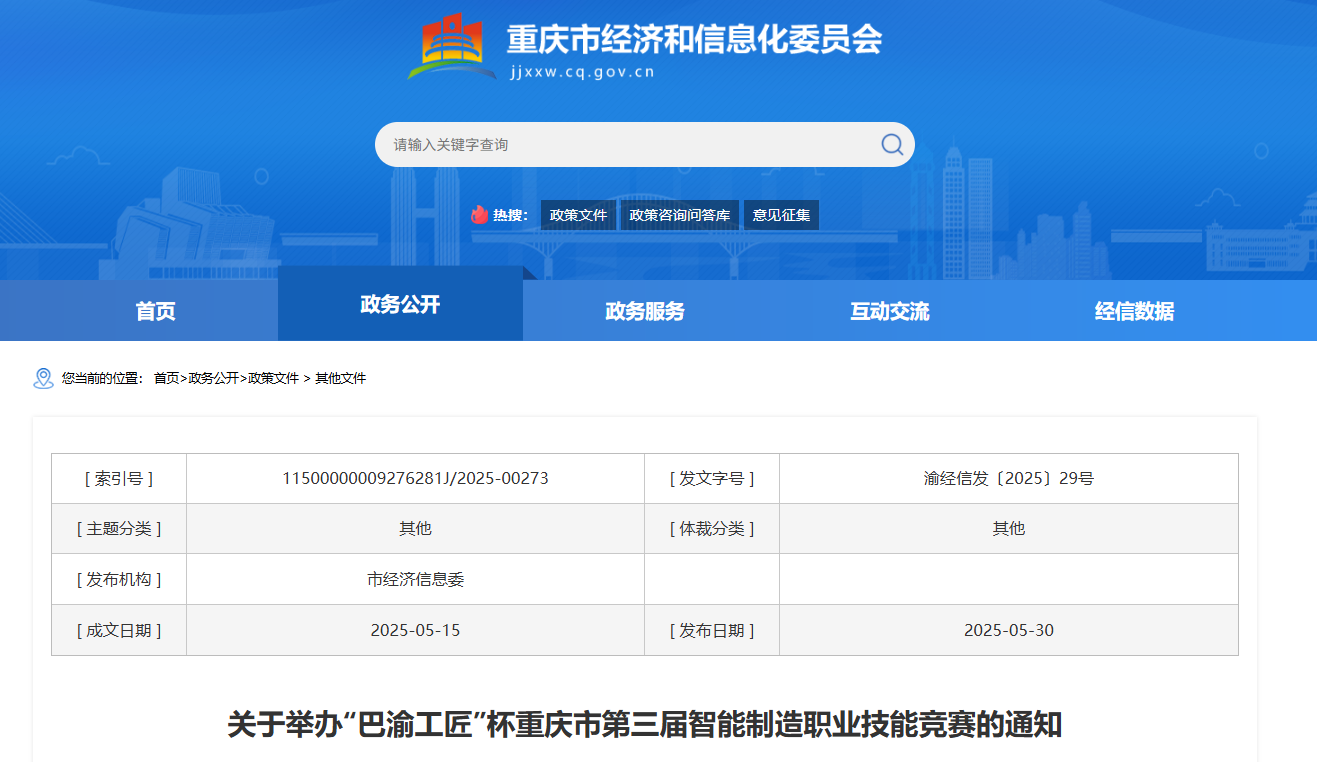Go to 首页 in the main navigation bar
The height and width of the screenshot is (762, 1317).
(x=155, y=311)
